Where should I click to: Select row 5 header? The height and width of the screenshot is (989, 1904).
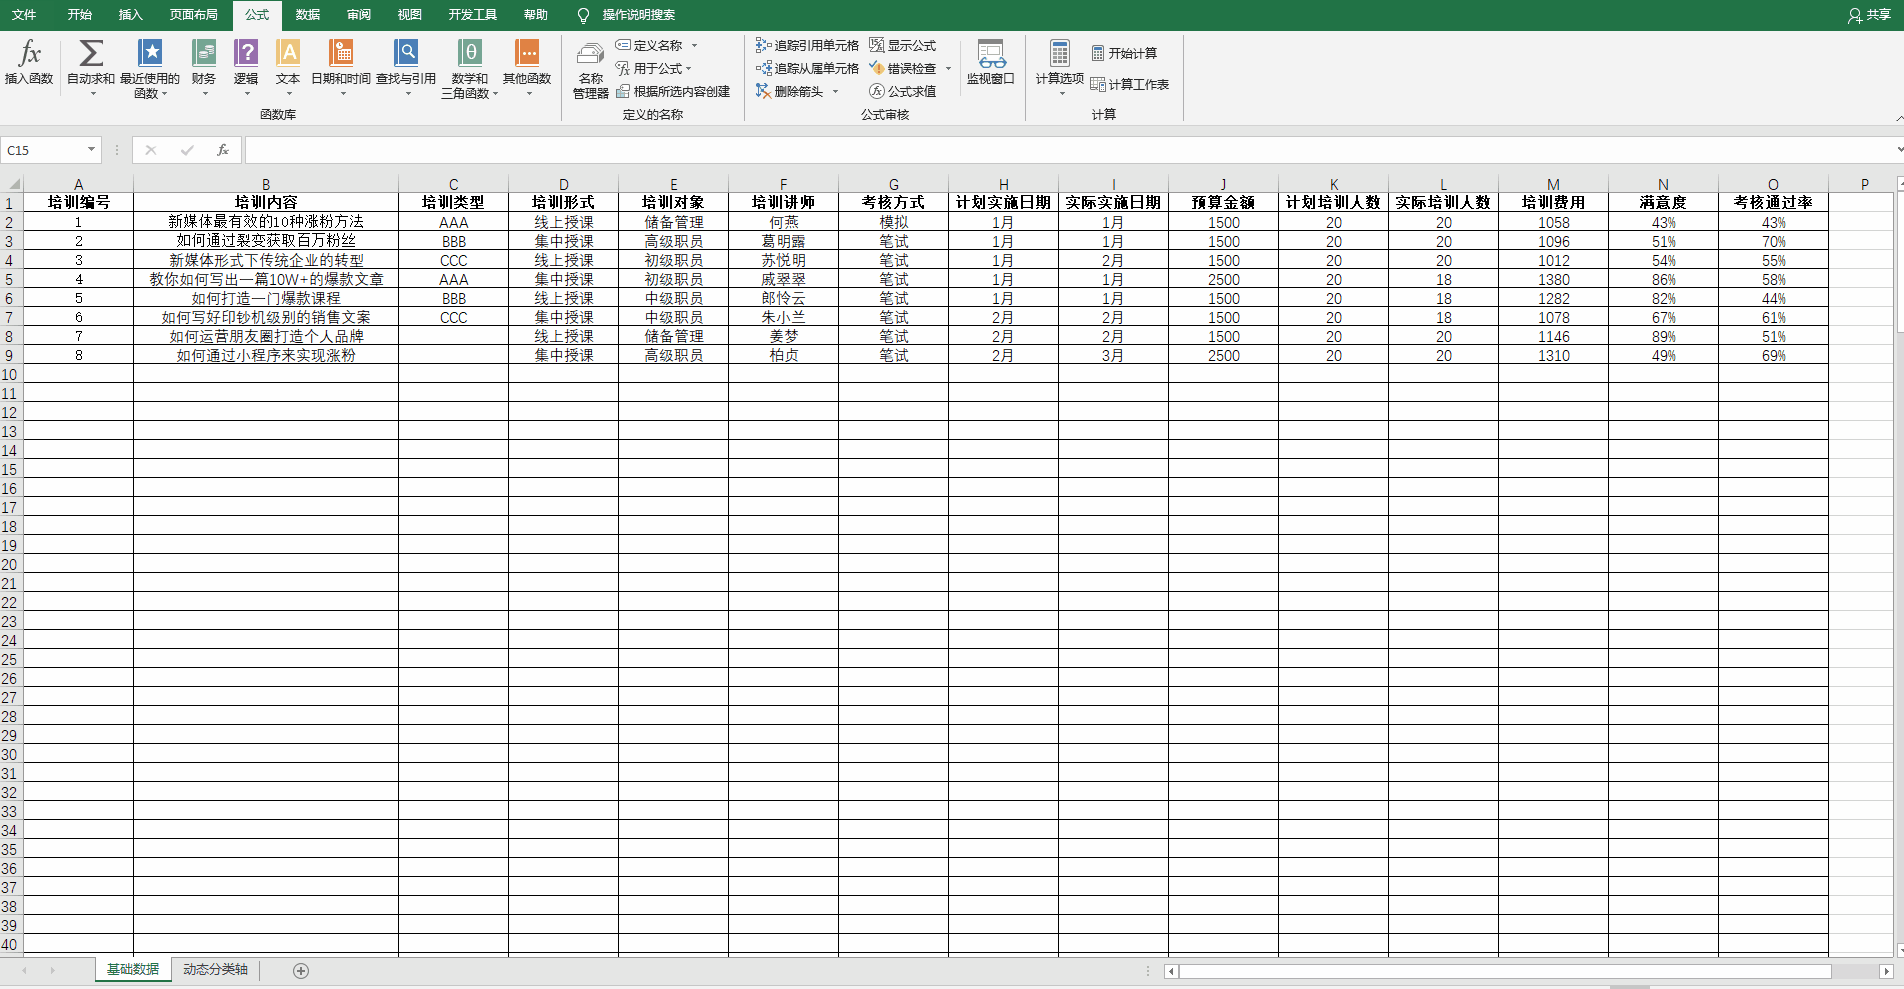point(10,280)
